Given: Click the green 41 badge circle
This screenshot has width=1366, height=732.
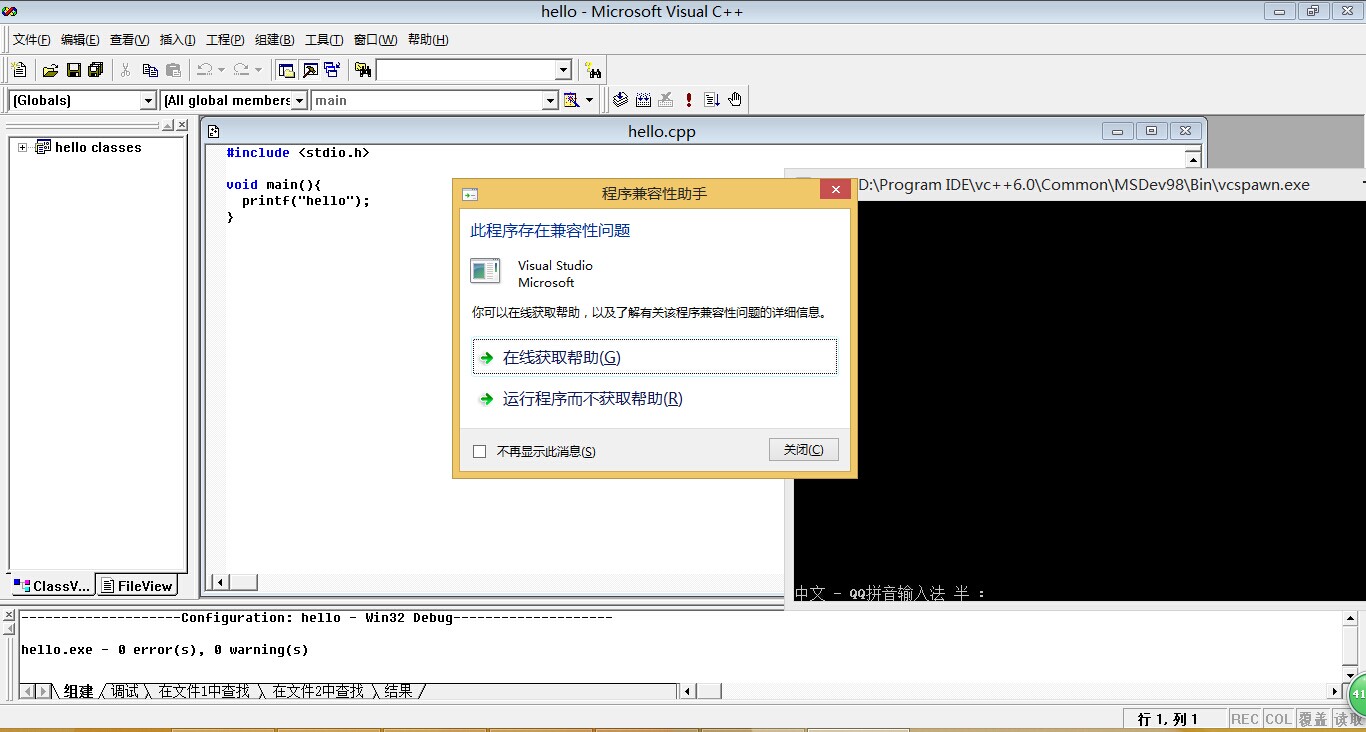Looking at the screenshot, I should point(1358,693).
